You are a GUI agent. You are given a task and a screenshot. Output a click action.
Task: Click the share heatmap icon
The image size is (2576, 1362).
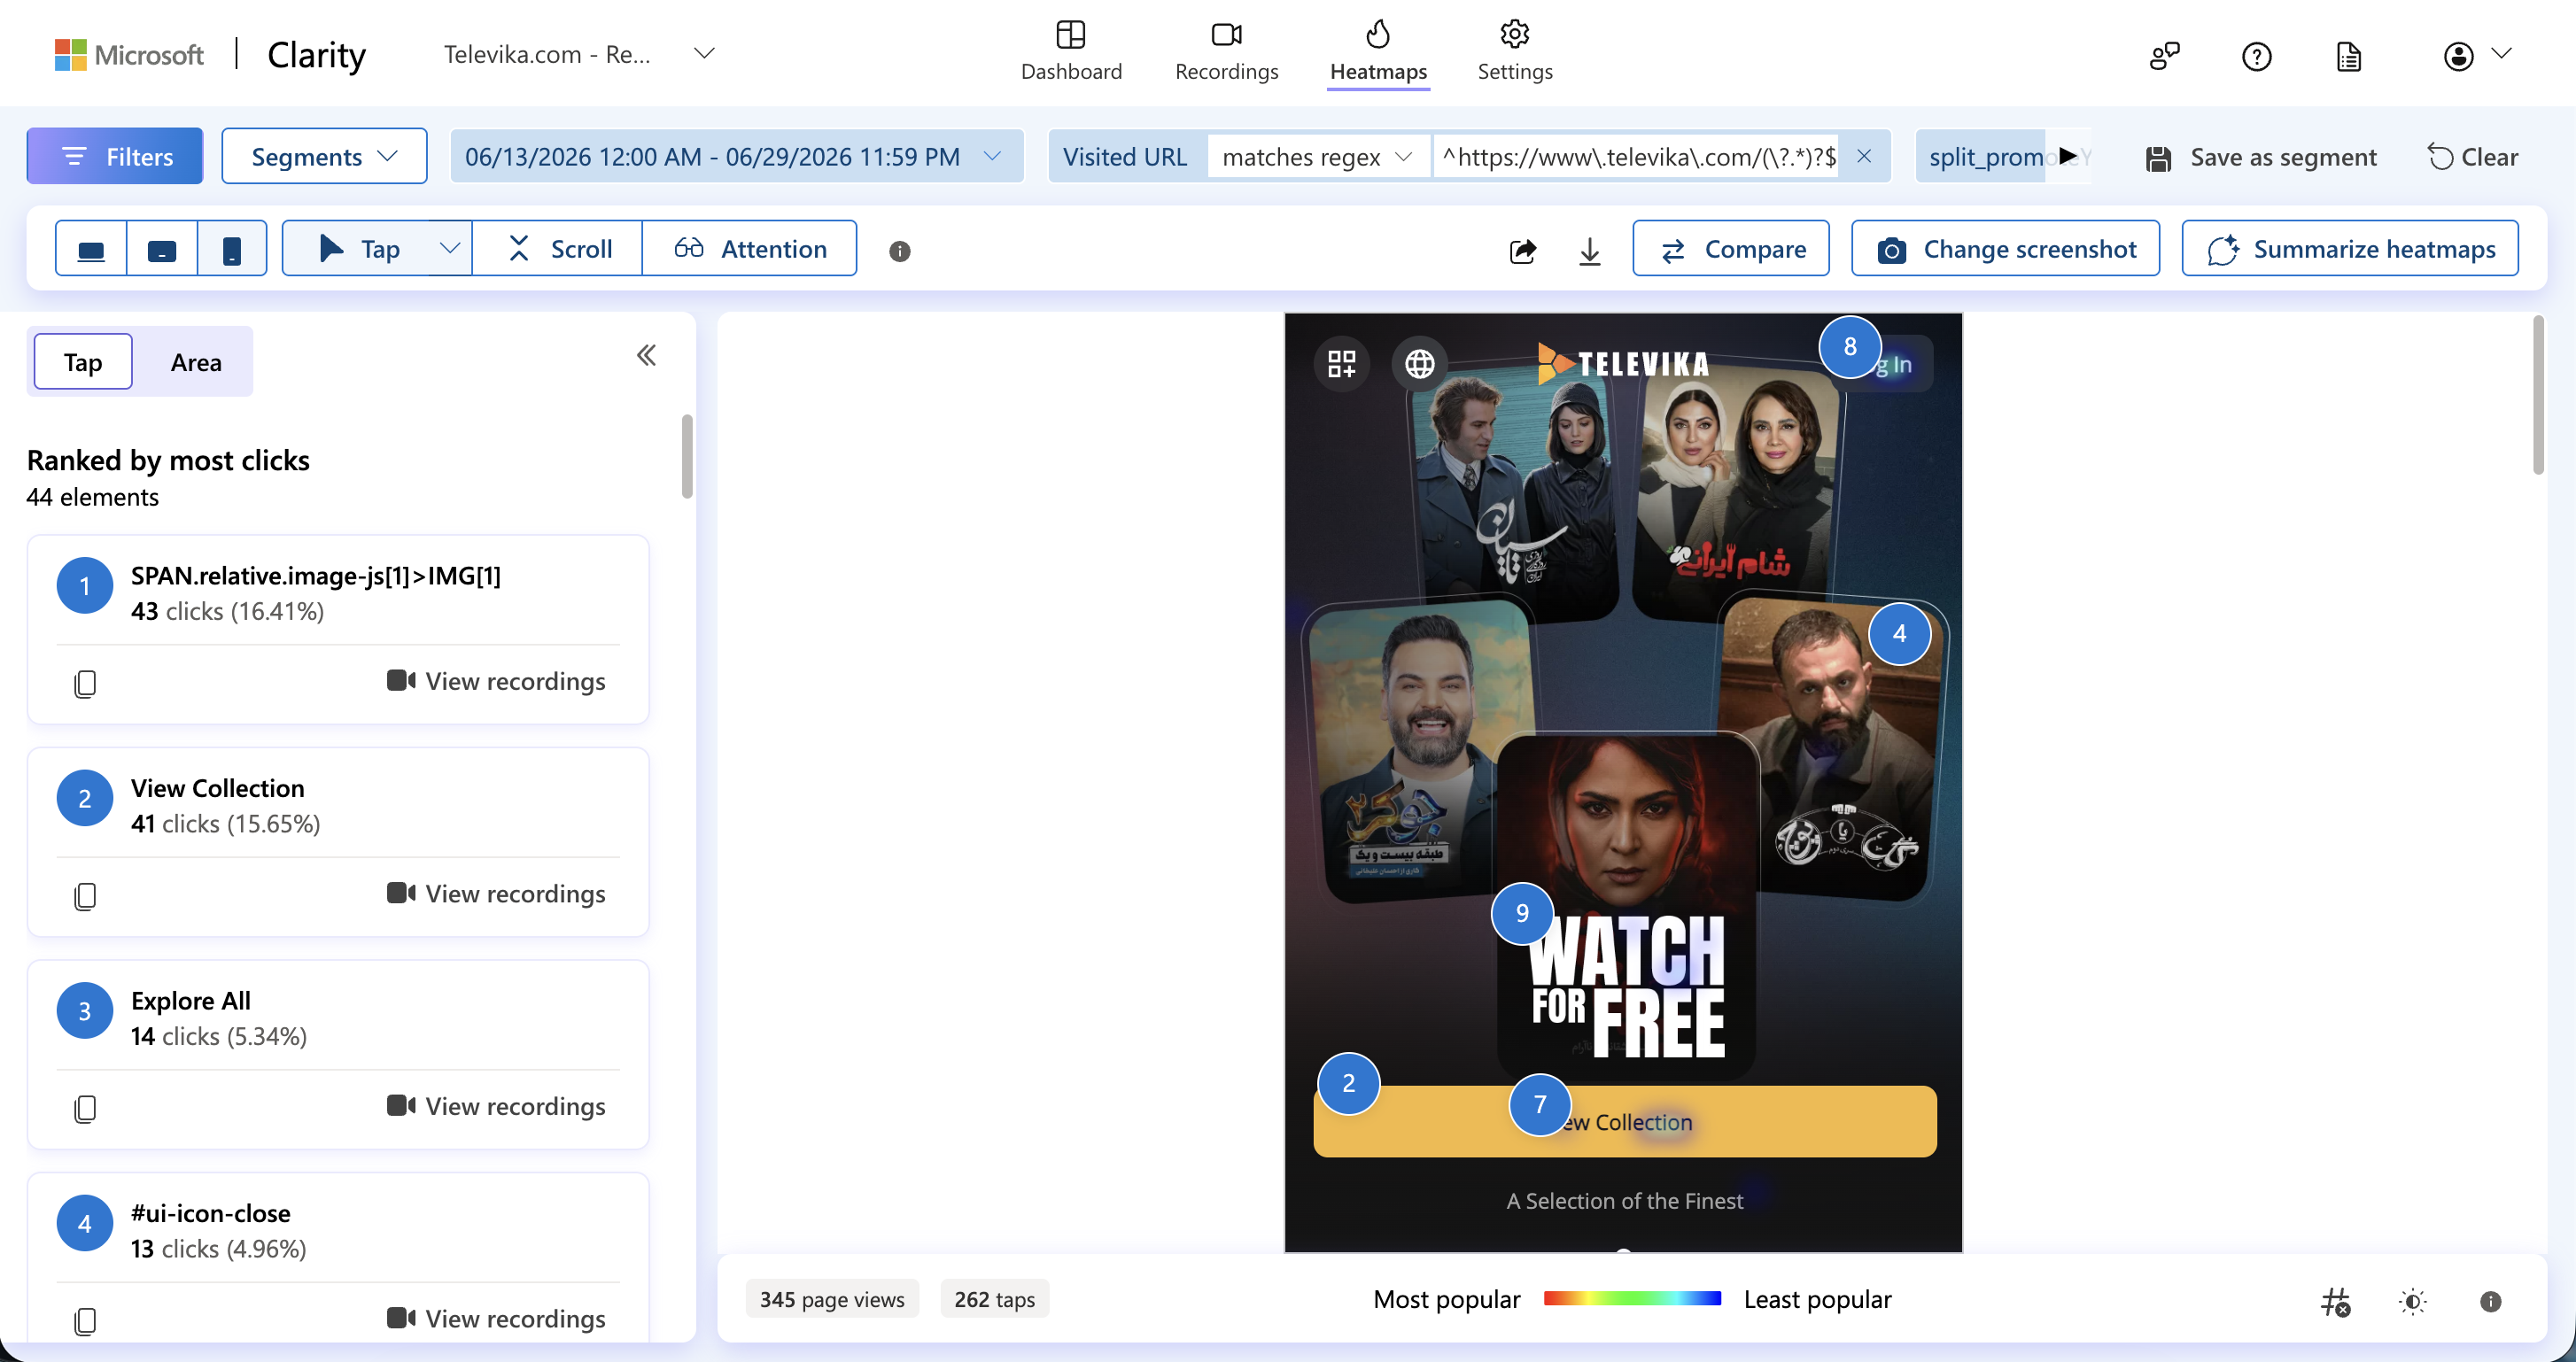1522,250
